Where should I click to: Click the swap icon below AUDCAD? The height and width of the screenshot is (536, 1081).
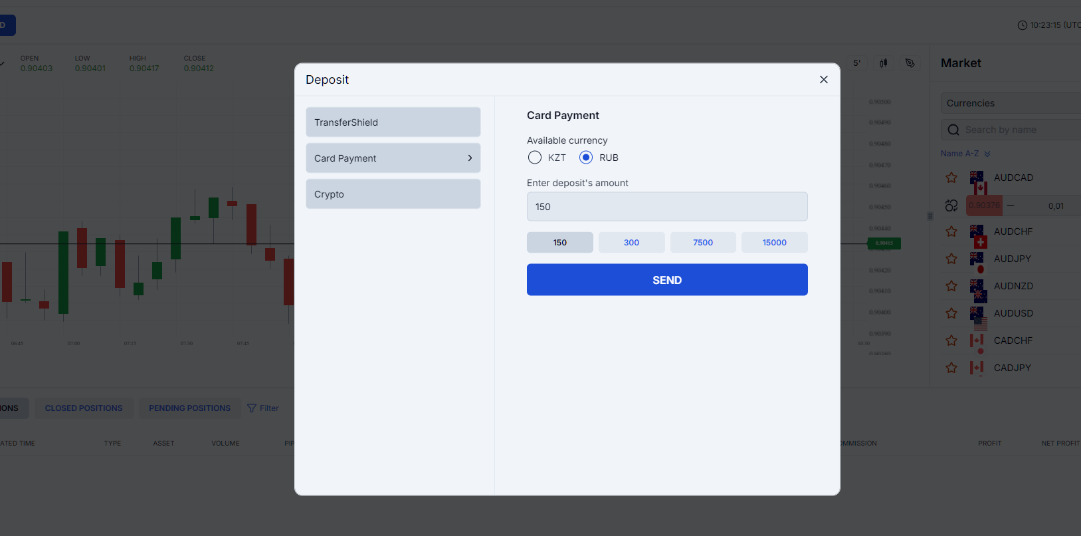point(951,206)
